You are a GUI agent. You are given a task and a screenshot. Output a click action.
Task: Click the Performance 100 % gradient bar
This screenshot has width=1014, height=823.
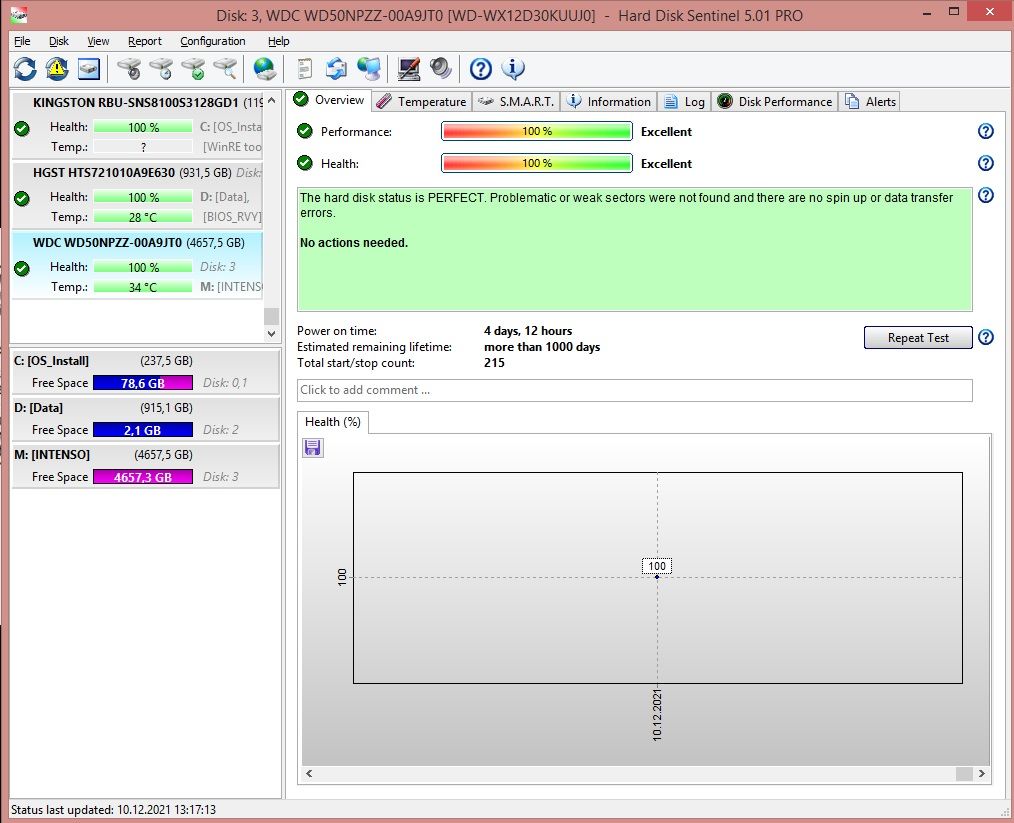pyautogui.click(x=537, y=131)
